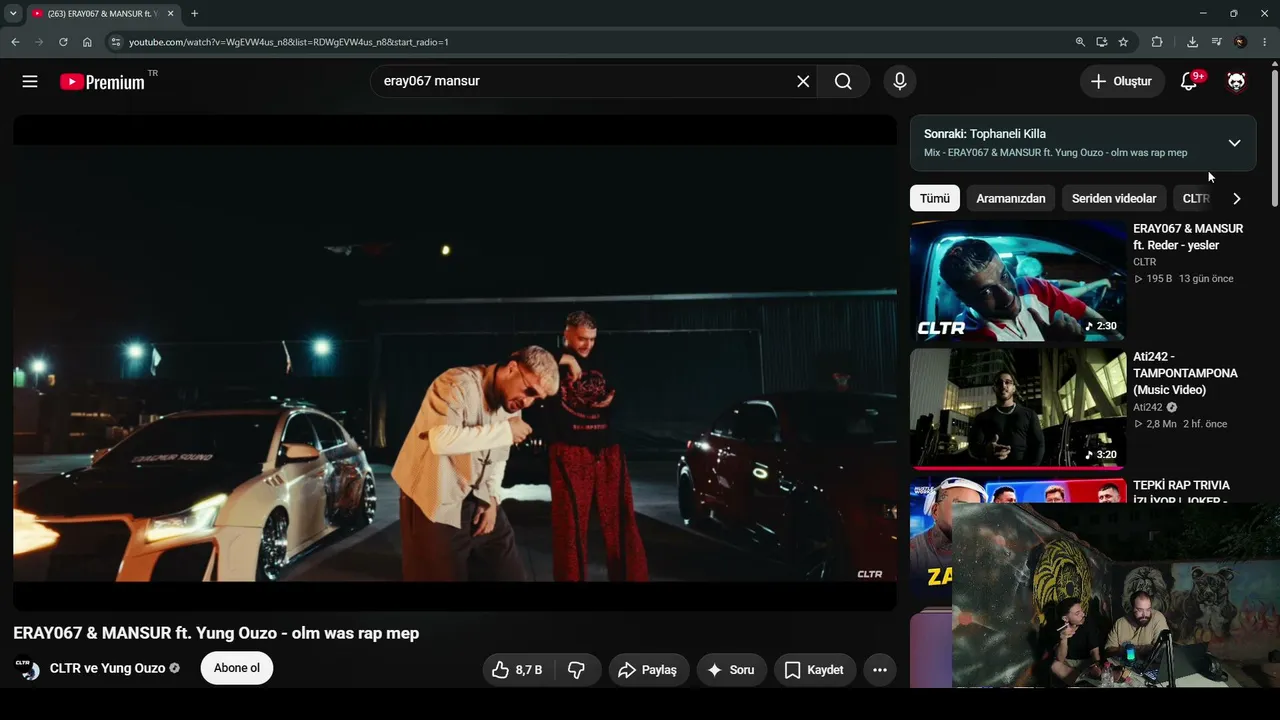
Task: Open the TEPKİ RAP TRIVIA video title
Action: click(1182, 492)
